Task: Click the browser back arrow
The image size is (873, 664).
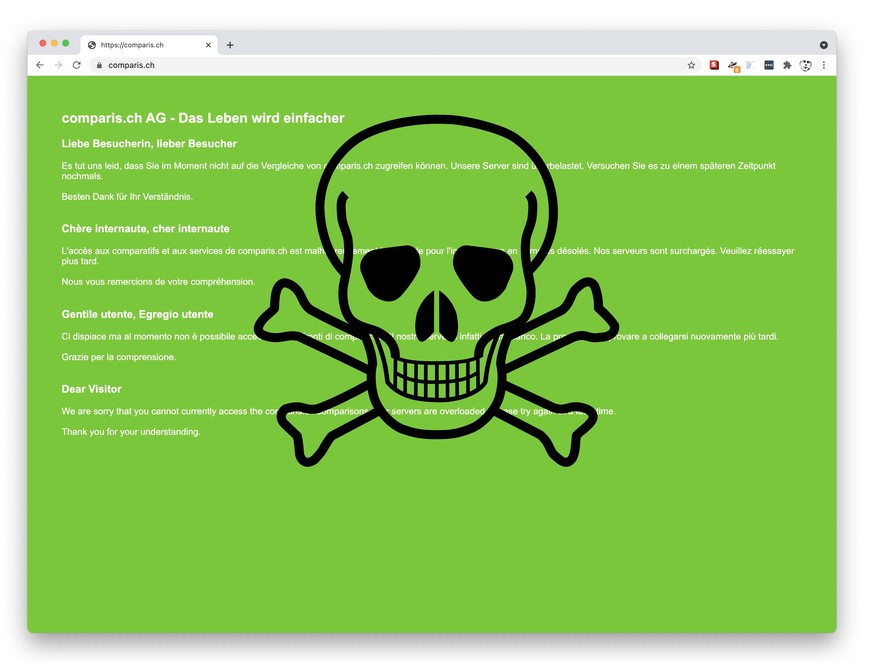Action: tap(40, 65)
